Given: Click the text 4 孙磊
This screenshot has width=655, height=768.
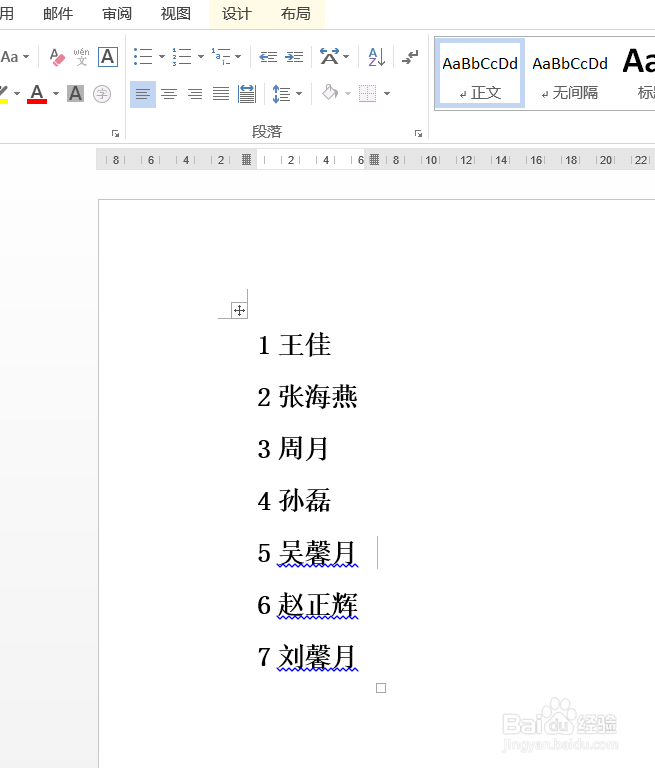Looking at the screenshot, I should (294, 501).
